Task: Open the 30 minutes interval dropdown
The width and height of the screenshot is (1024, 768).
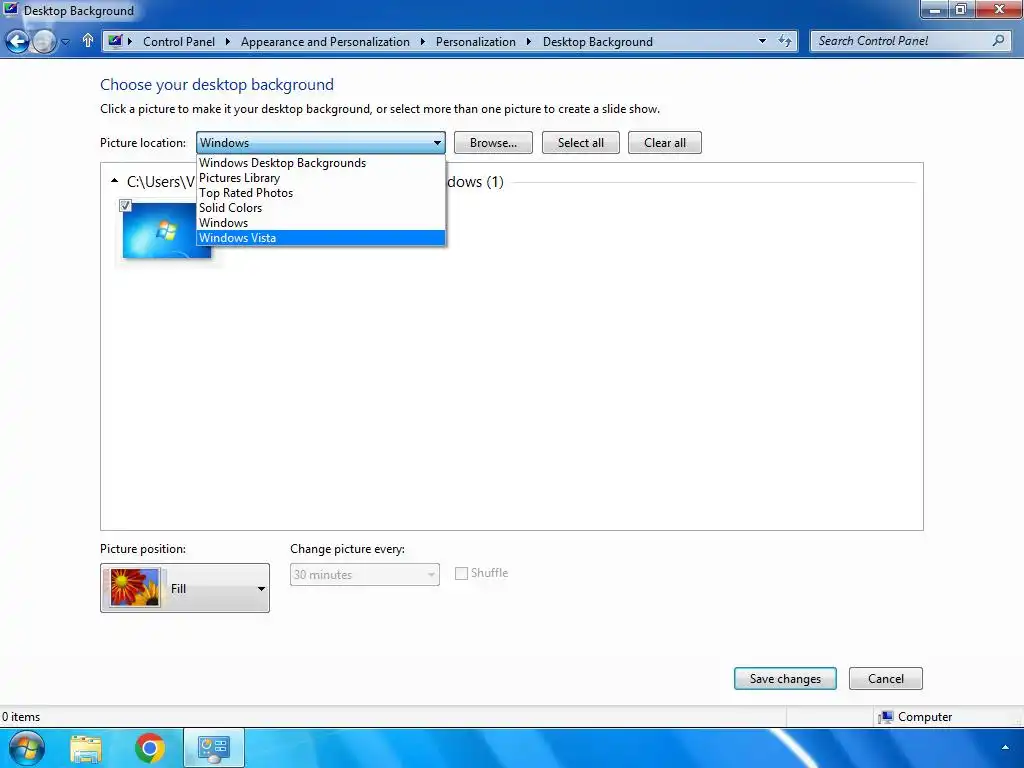Action: click(364, 575)
